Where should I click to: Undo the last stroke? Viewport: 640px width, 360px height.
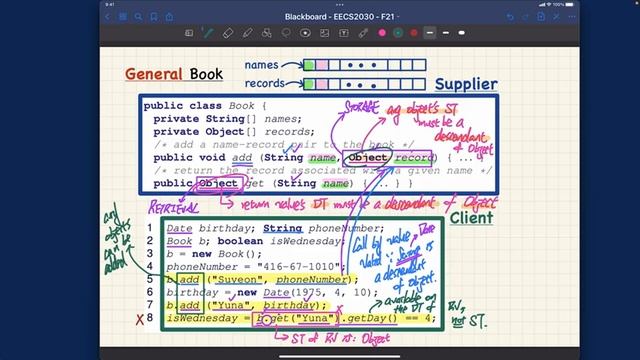pyautogui.click(x=510, y=17)
